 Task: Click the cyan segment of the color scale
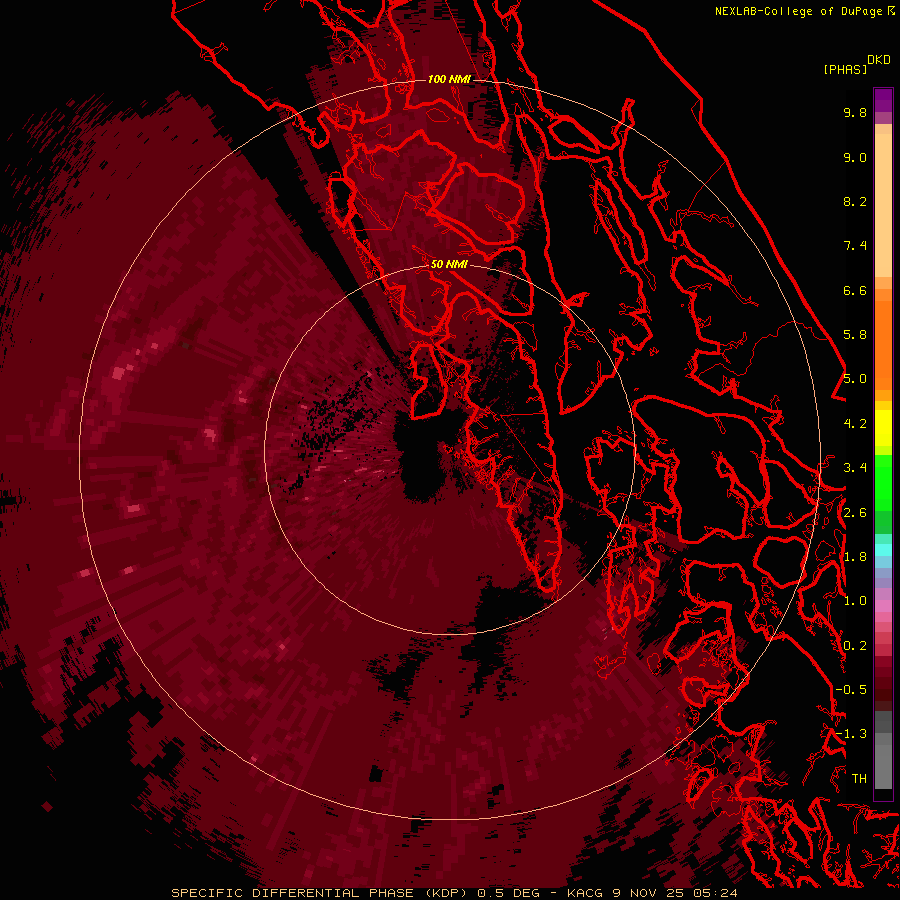[883, 550]
